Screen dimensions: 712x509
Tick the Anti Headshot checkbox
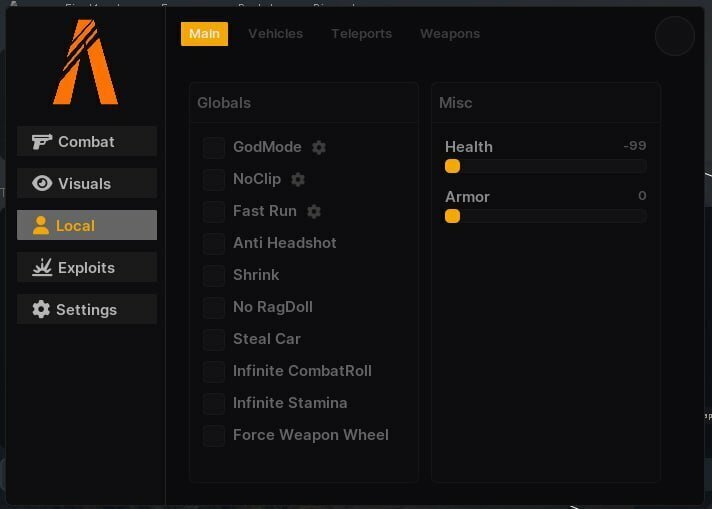(213, 243)
